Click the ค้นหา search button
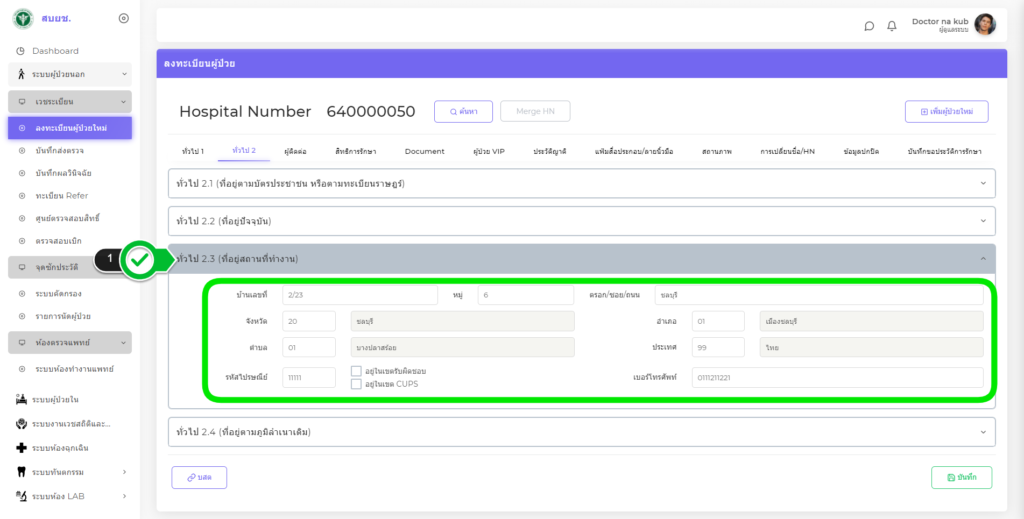This screenshot has height=519, width=1024. click(463, 112)
